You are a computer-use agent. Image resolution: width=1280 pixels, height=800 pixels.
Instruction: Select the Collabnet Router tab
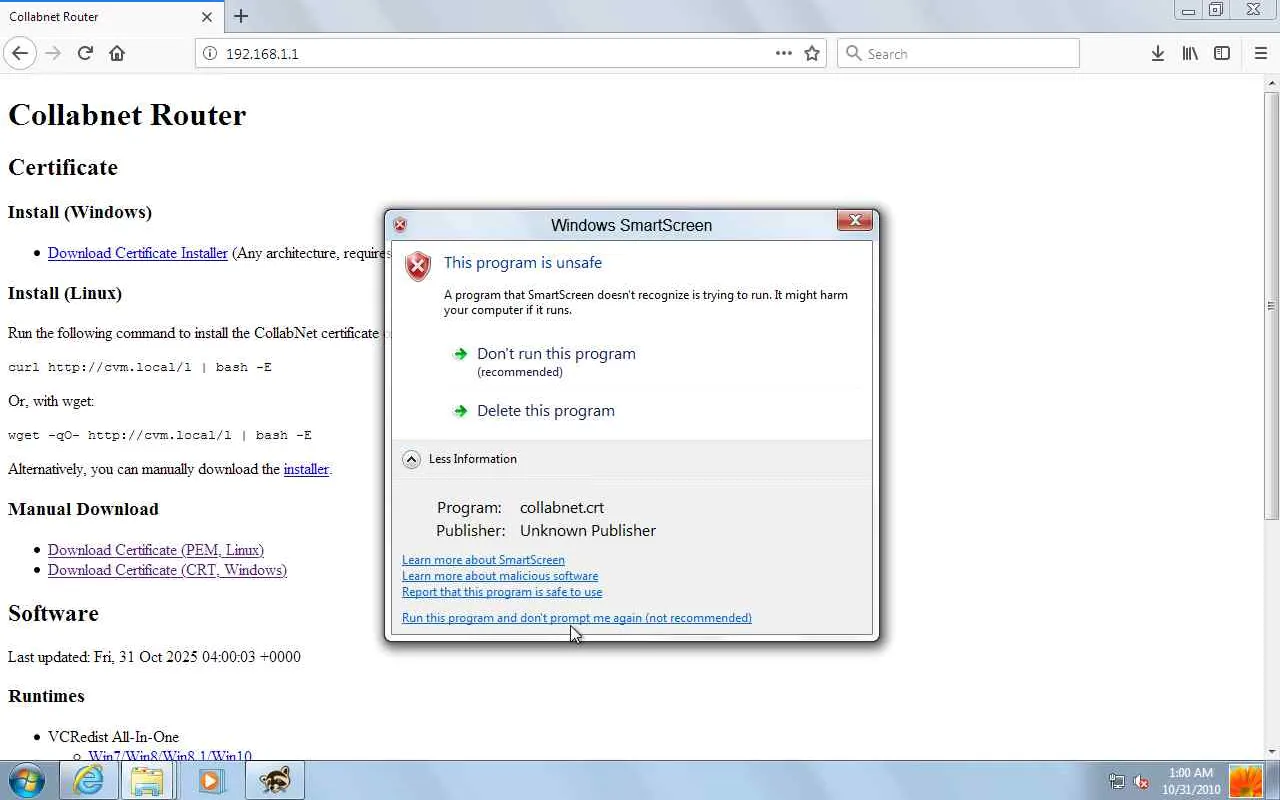pyautogui.click(x=111, y=17)
